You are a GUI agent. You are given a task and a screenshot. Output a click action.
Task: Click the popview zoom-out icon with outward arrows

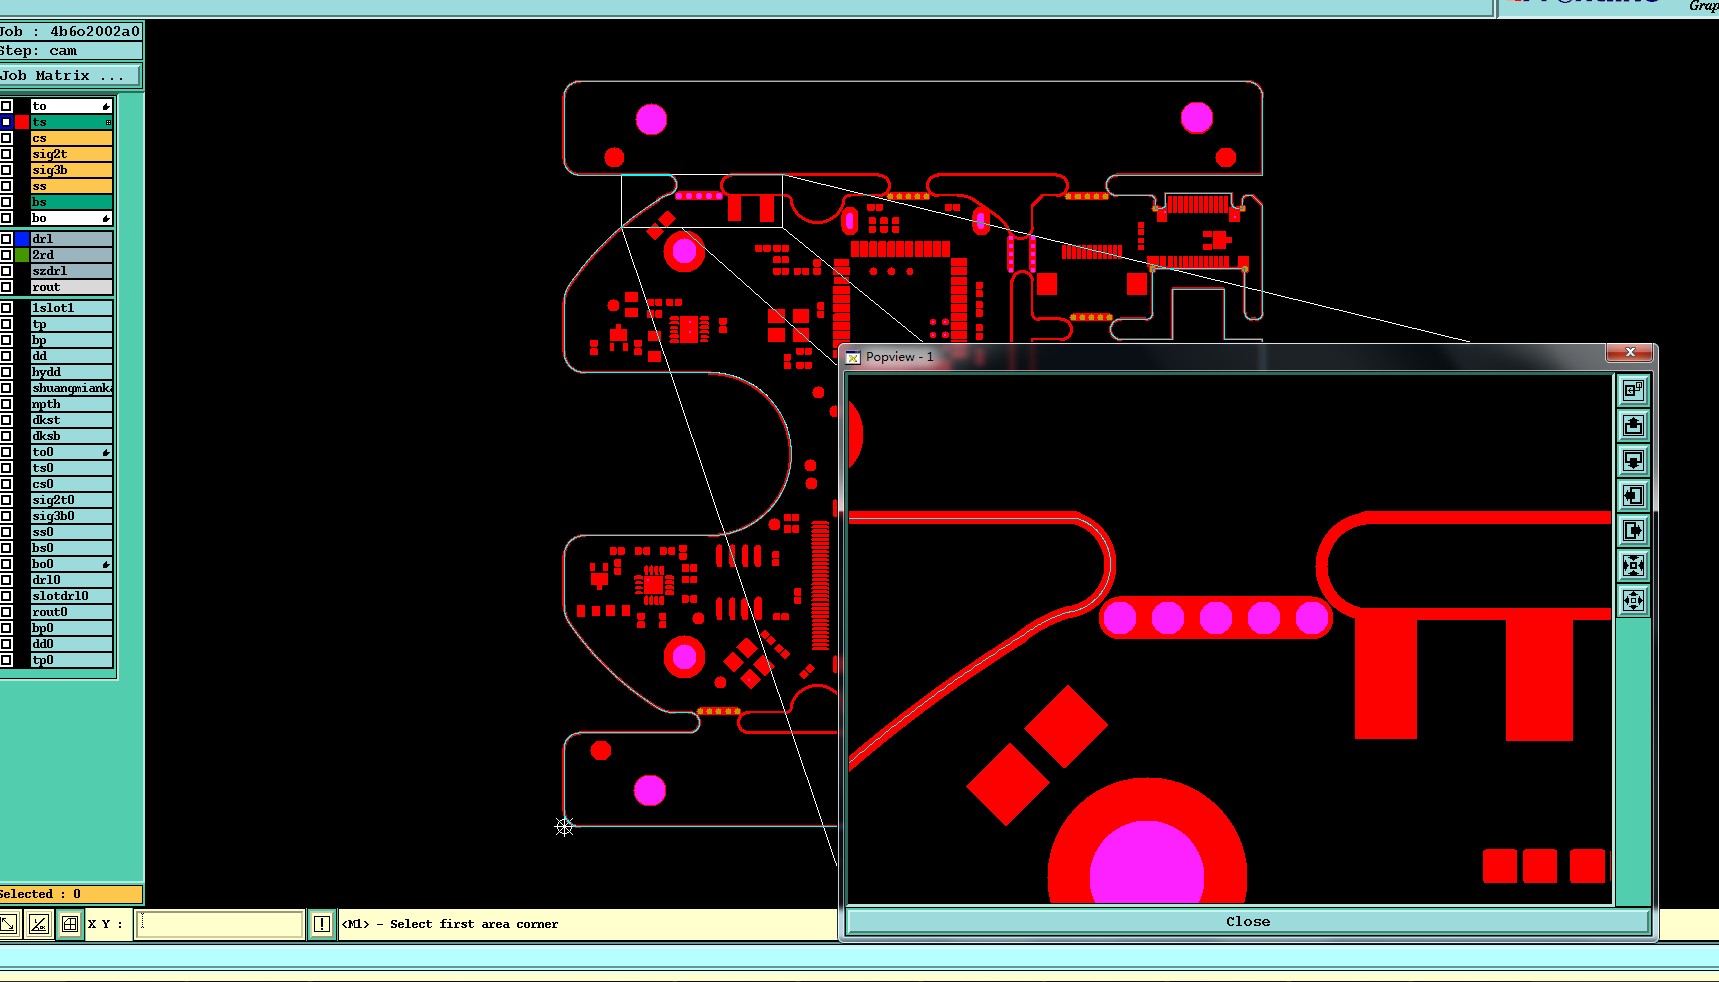(1633, 600)
